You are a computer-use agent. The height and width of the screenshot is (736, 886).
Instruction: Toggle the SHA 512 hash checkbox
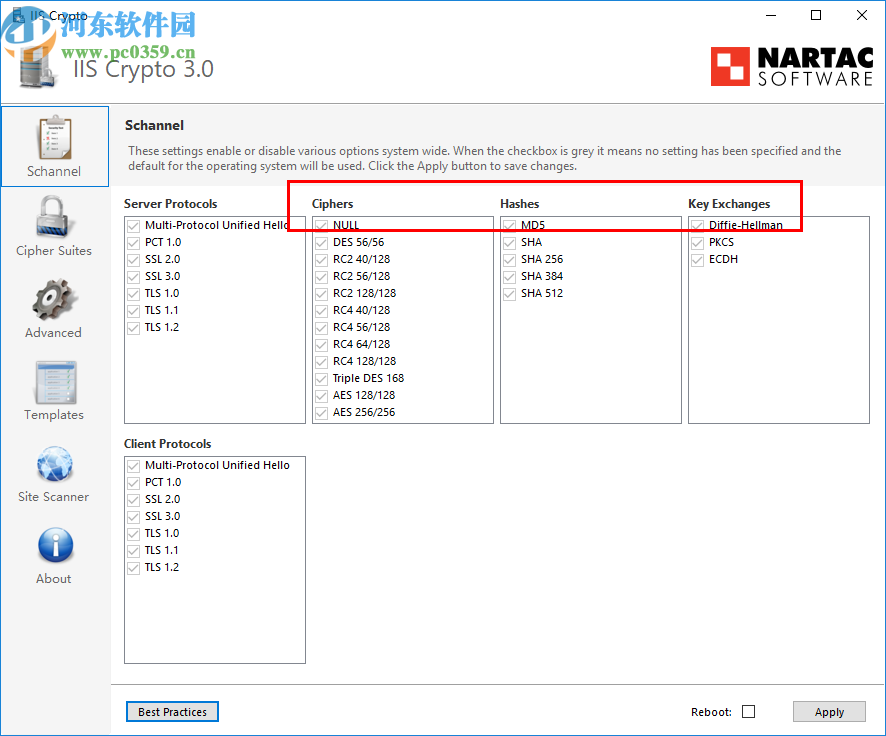tap(510, 294)
